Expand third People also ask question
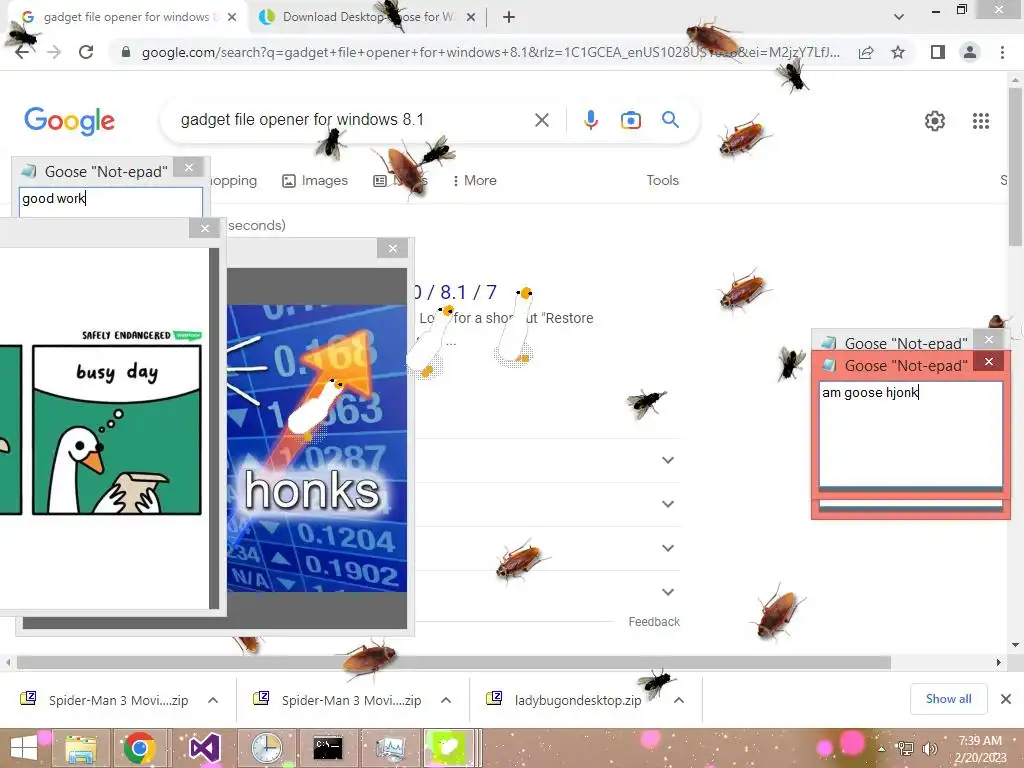The height and width of the screenshot is (768, 1024). click(667, 548)
